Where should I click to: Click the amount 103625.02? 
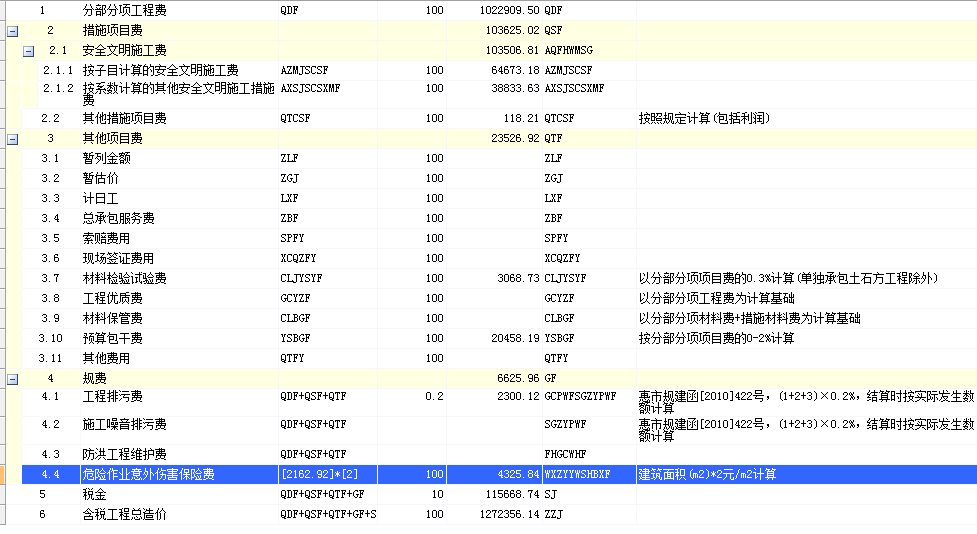tap(512, 31)
